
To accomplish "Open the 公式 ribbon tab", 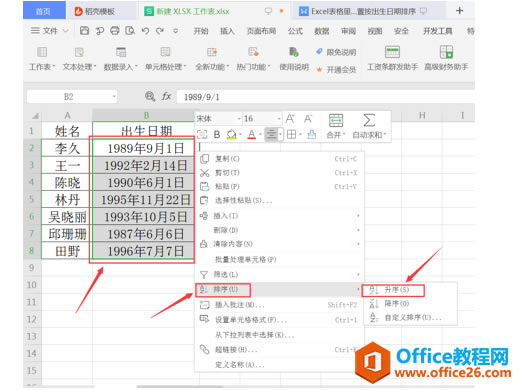I will (295, 31).
